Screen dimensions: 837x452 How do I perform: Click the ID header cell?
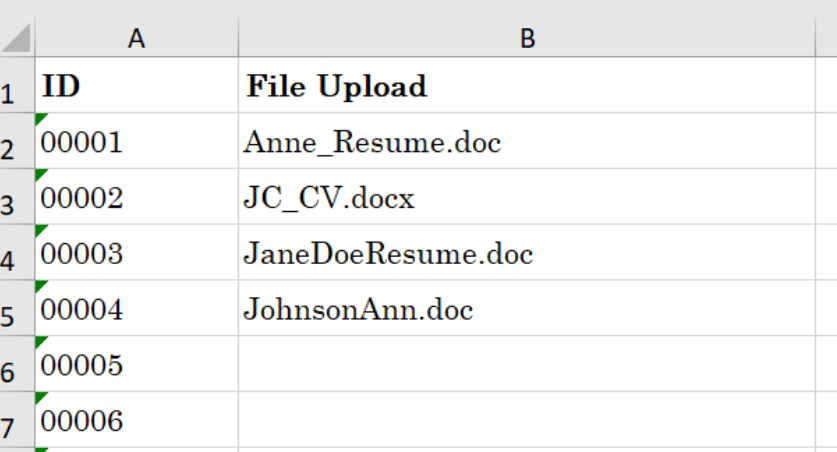(x=137, y=85)
